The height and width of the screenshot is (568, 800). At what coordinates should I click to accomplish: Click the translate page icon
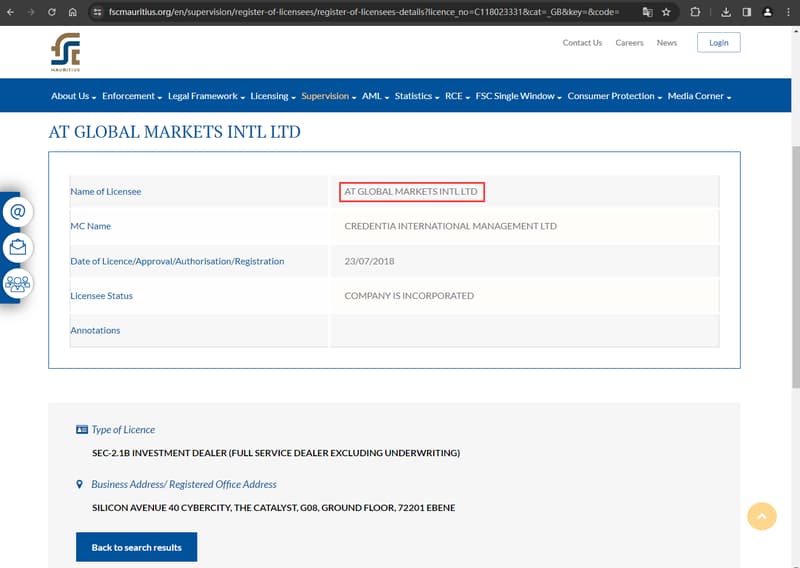click(647, 12)
